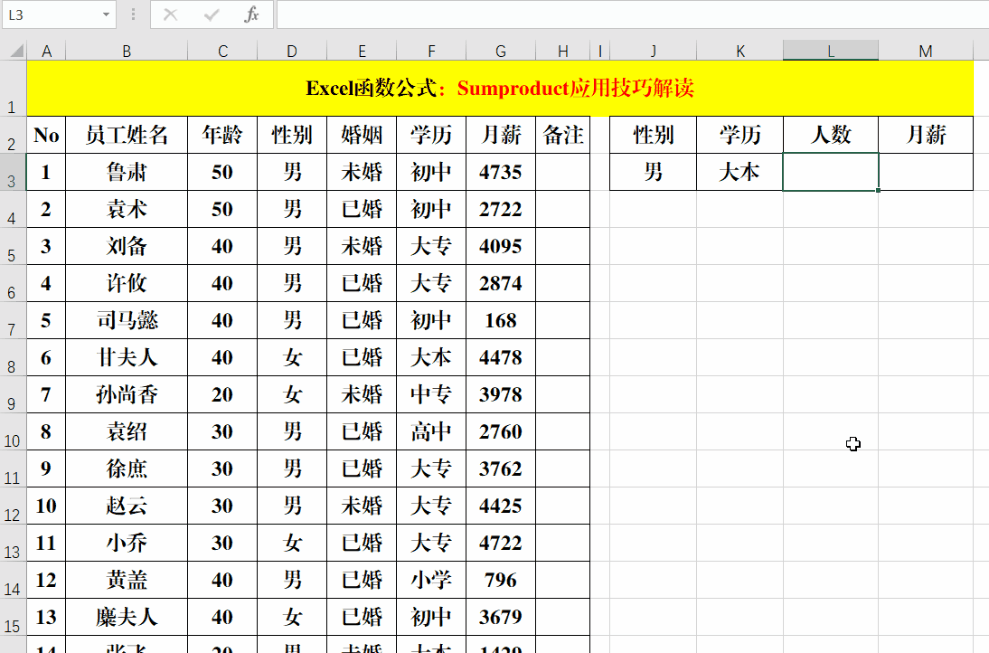Click the yellow Sumproduct title cell
Screen dimensions: 989x653
click(x=500, y=88)
